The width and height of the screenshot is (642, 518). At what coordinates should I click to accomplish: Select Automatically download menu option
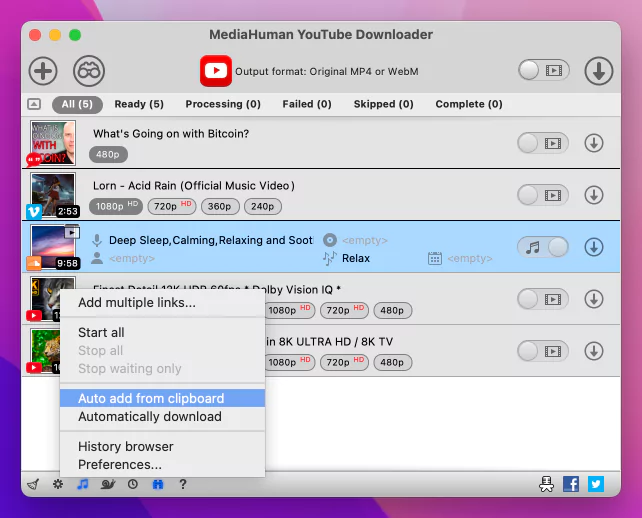(x=163, y=416)
